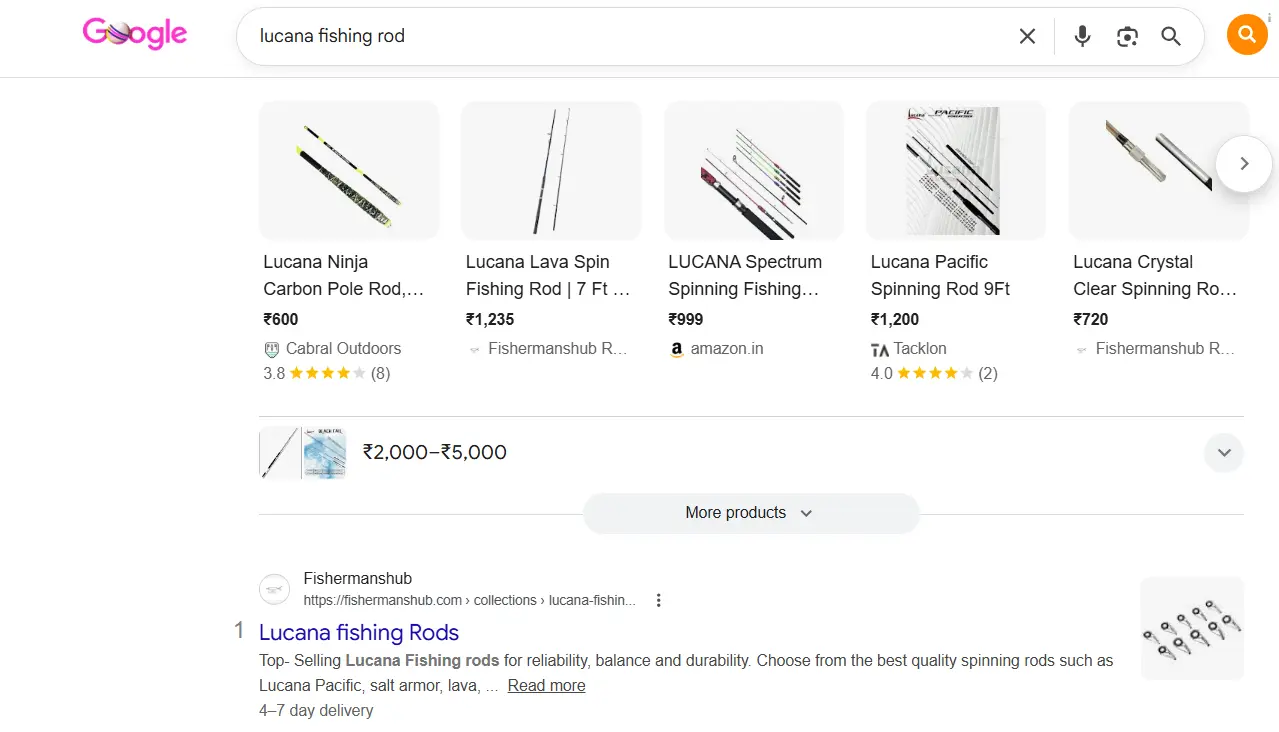The width and height of the screenshot is (1279, 732).
Task: Click the magnifier search icon
Action: coord(1171,37)
